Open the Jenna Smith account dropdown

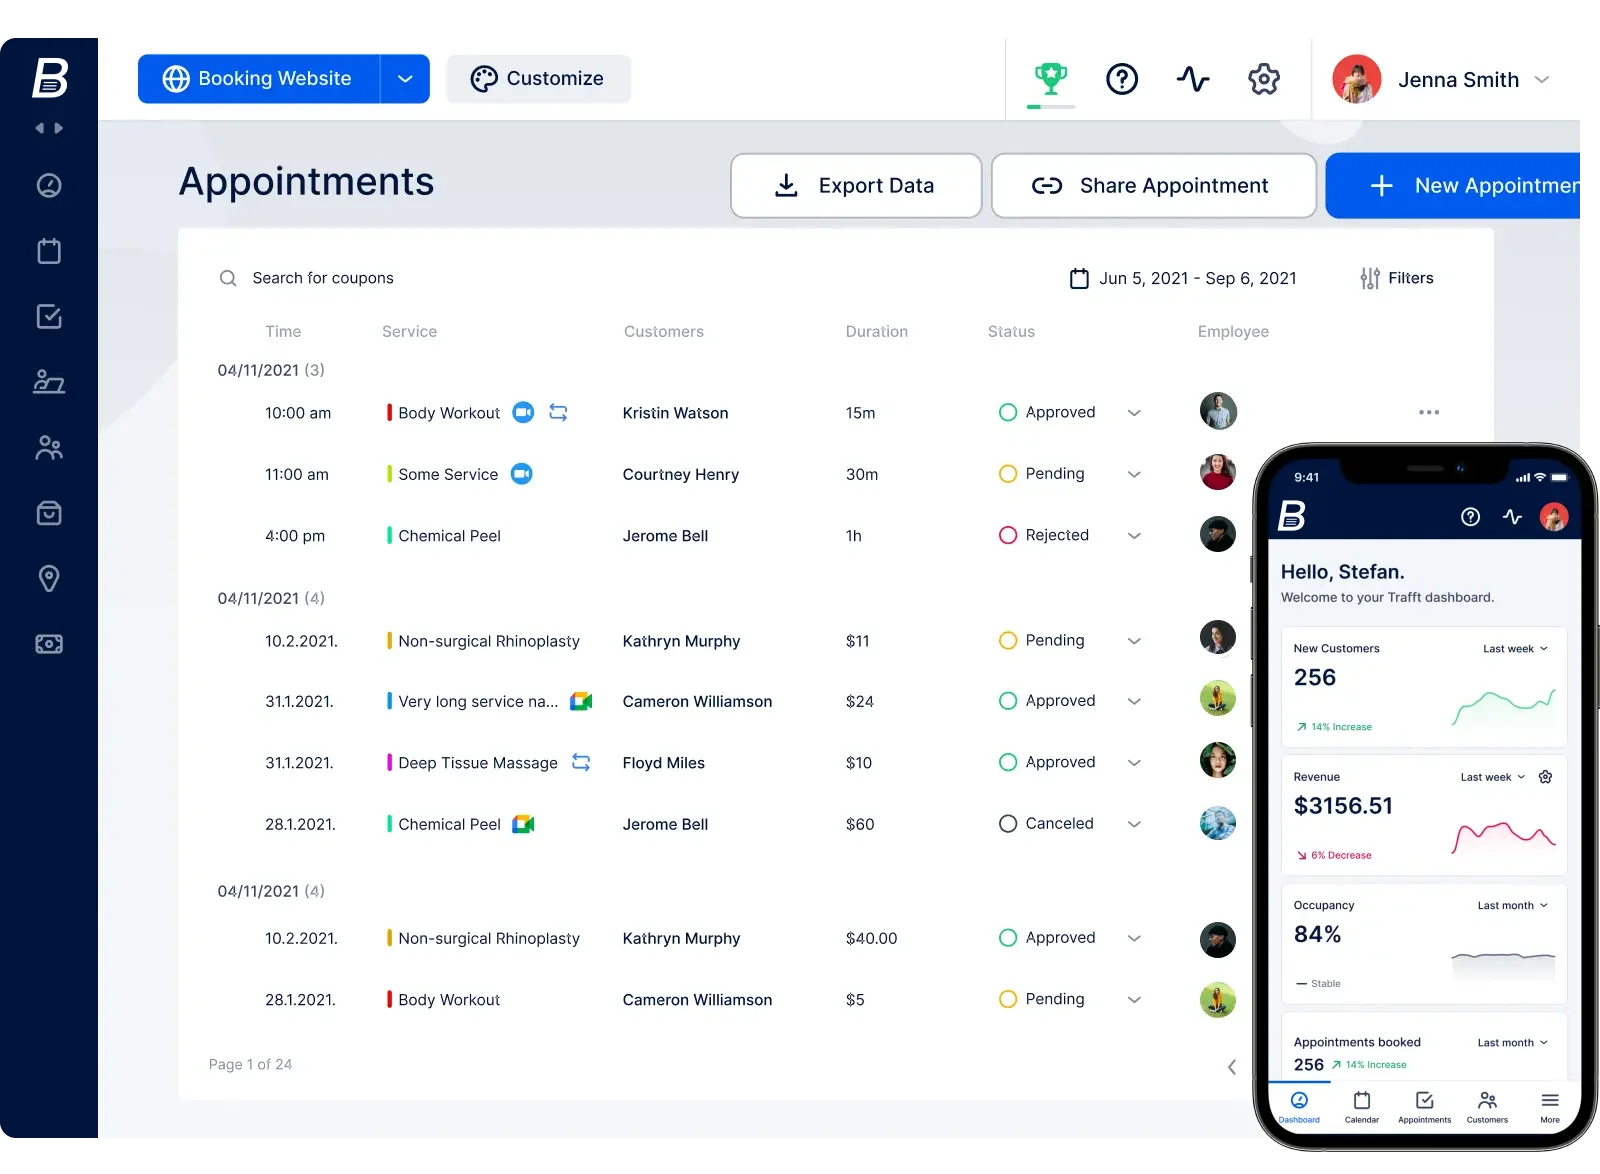pyautogui.click(x=1542, y=79)
